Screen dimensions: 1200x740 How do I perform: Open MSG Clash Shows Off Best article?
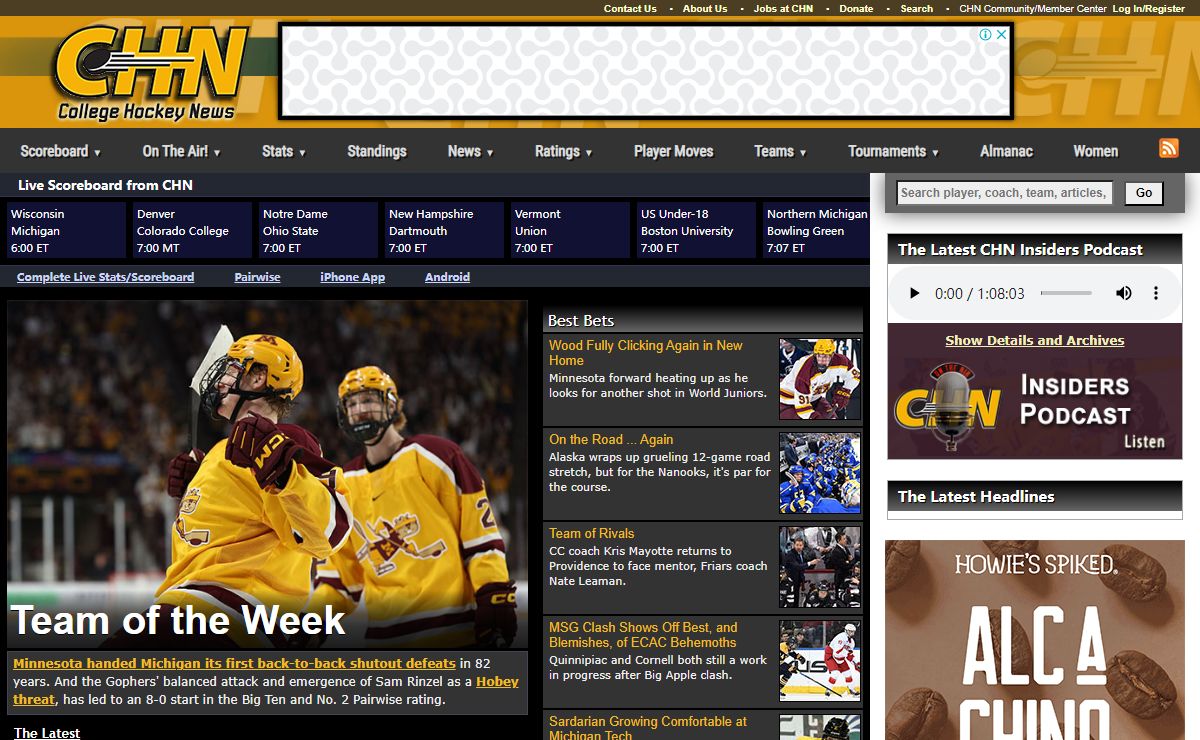tap(643, 635)
